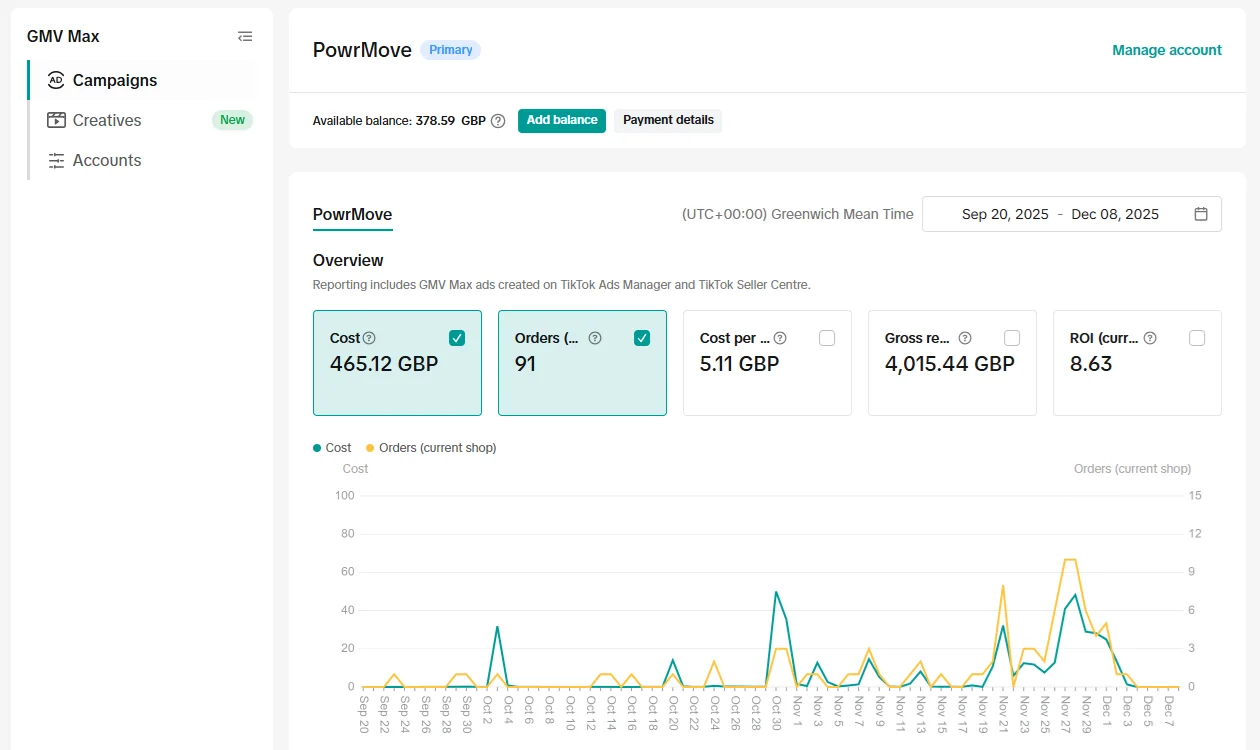
Task: Click the Available balance 378.59 GBP text
Action: click(399, 120)
